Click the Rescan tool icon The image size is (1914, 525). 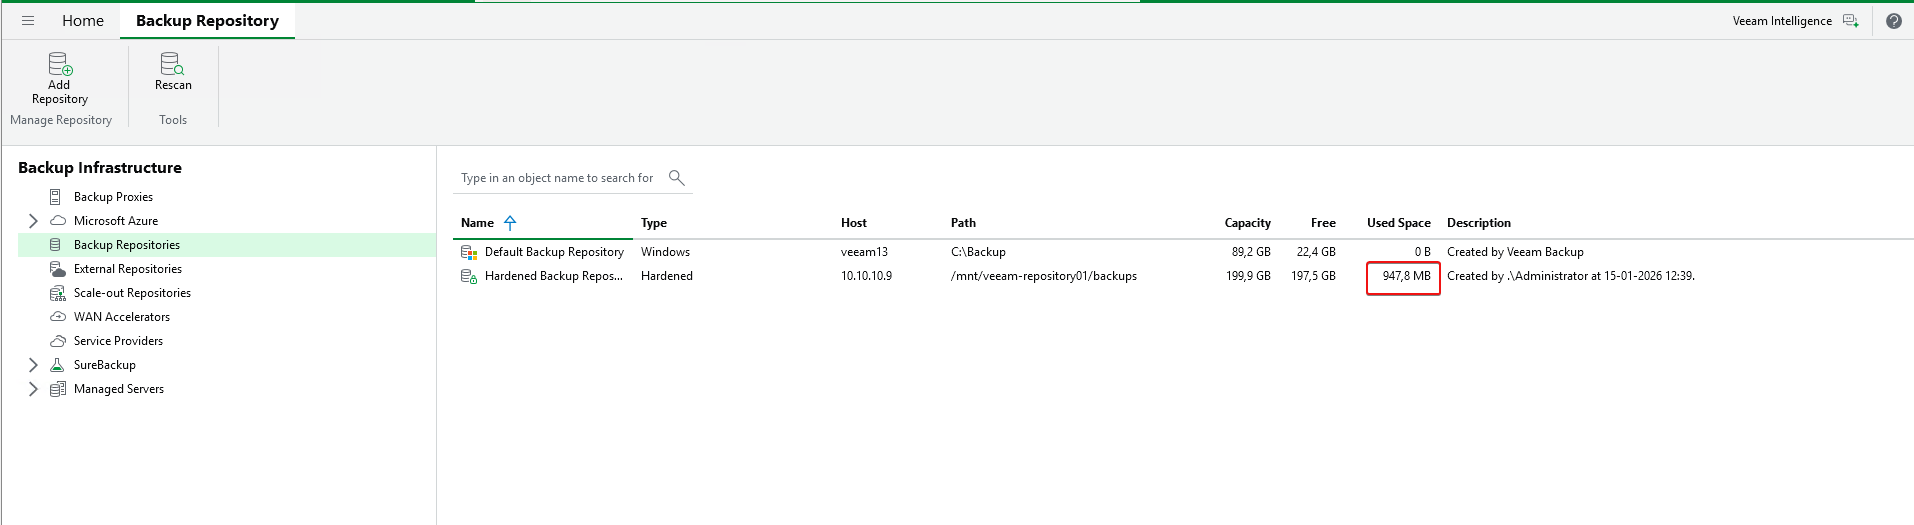click(172, 66)
